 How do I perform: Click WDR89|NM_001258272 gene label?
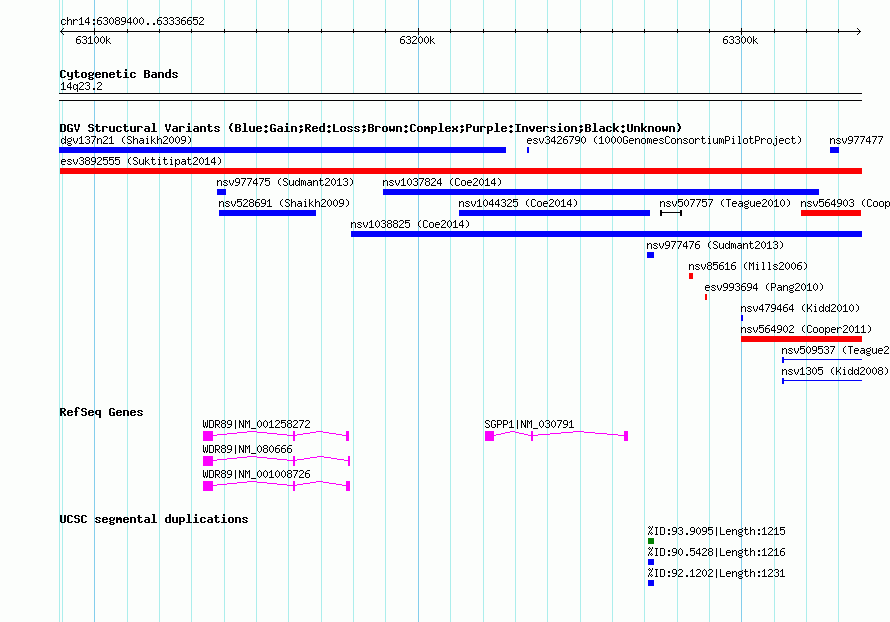tap(257, 424)
